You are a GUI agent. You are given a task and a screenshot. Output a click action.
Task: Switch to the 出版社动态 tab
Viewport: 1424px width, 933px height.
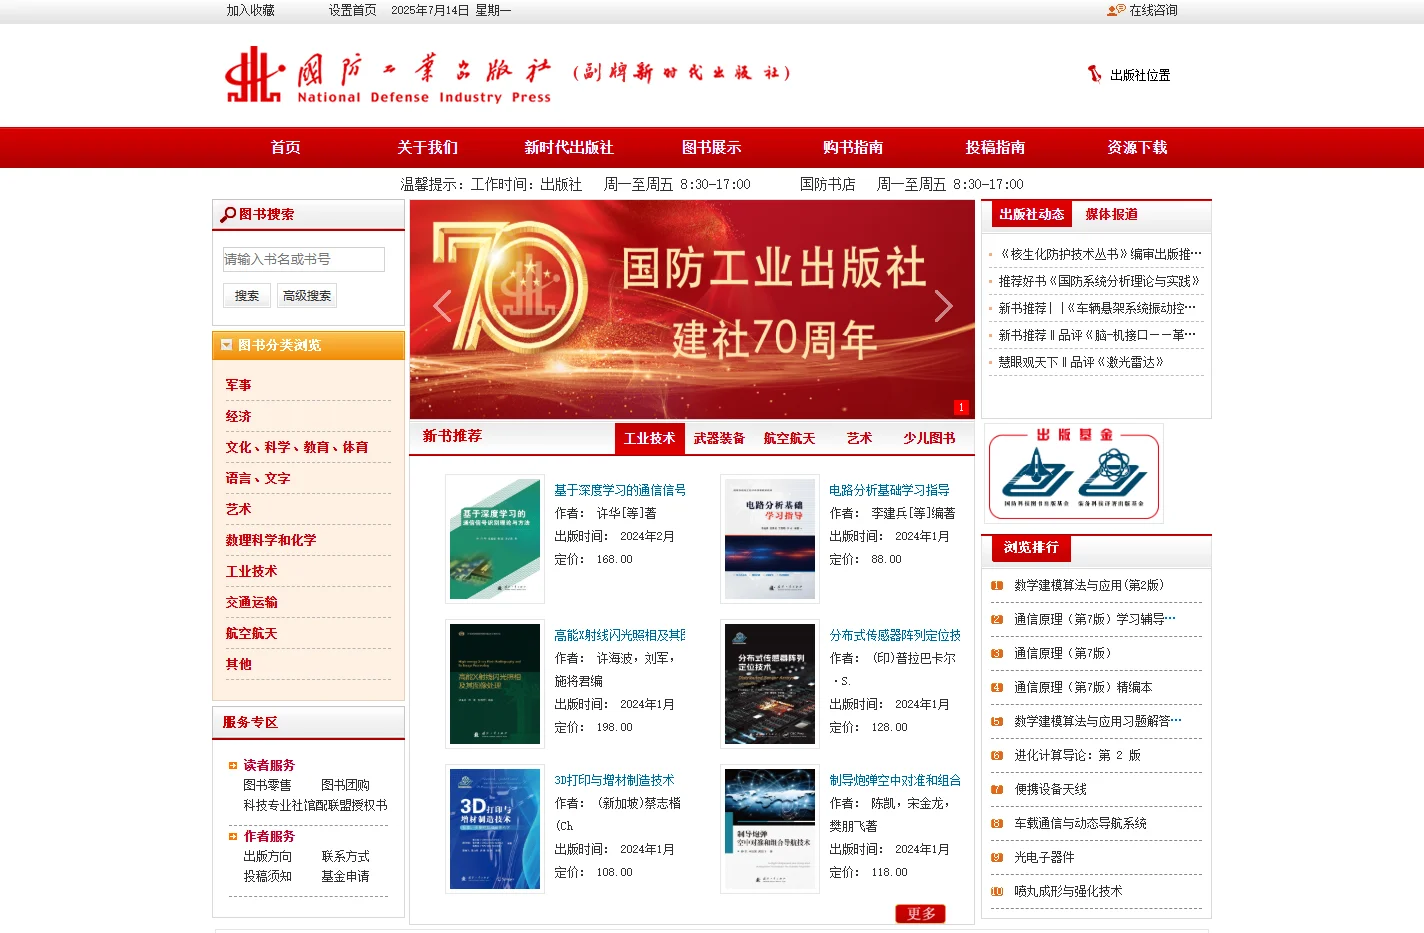(x=1031, y=214)
